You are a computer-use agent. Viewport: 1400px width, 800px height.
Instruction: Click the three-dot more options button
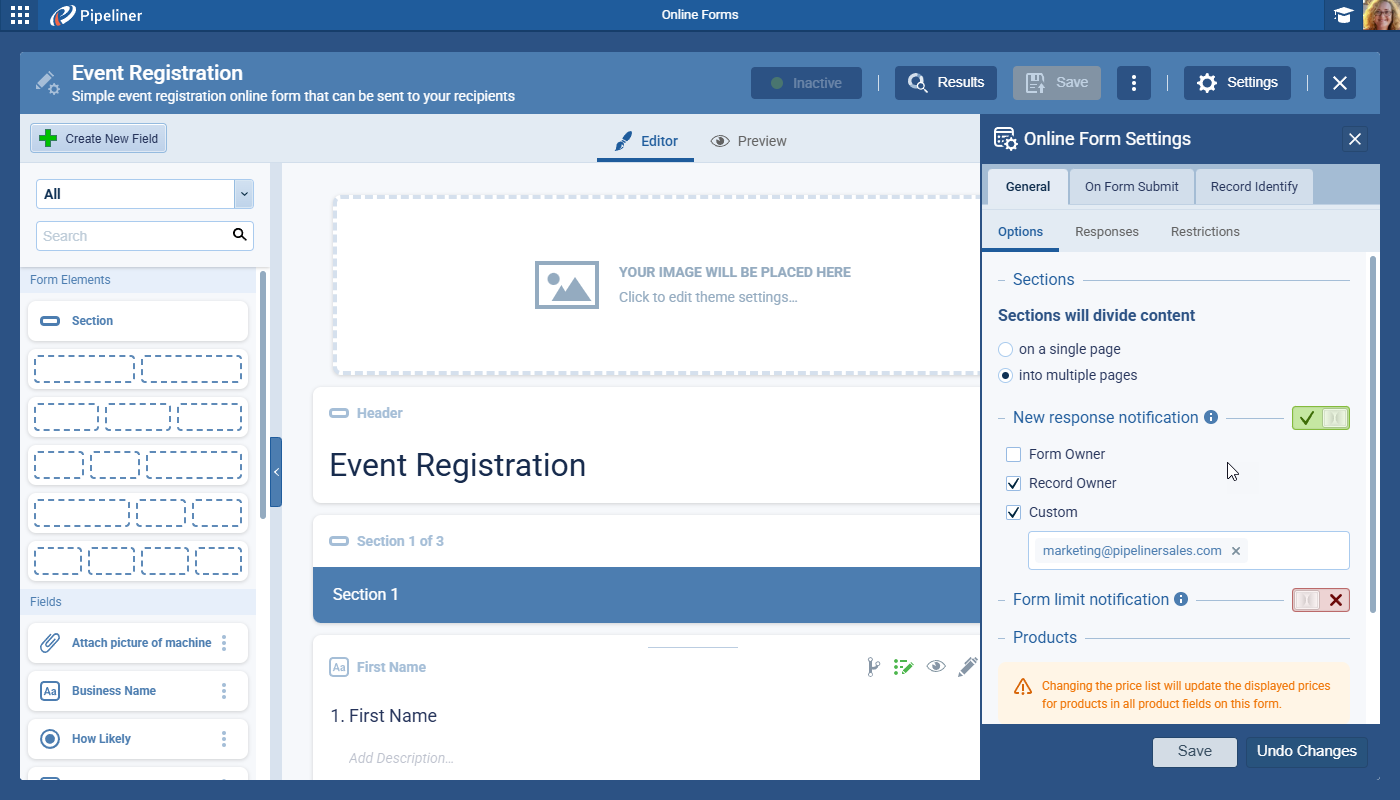pos(1133,83)
